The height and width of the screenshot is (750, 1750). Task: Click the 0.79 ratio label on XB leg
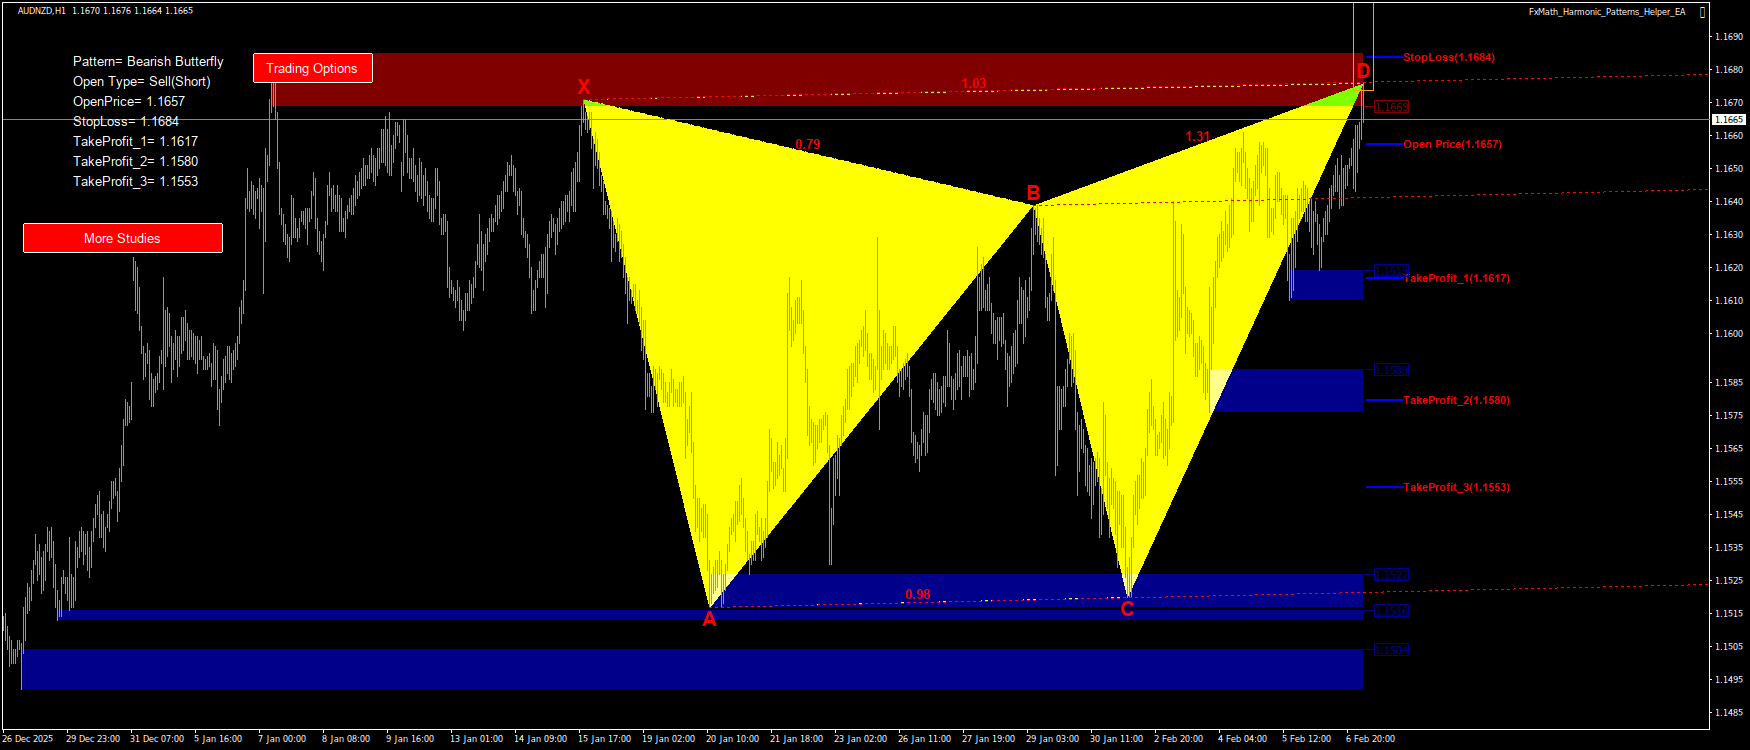(808, 145)
